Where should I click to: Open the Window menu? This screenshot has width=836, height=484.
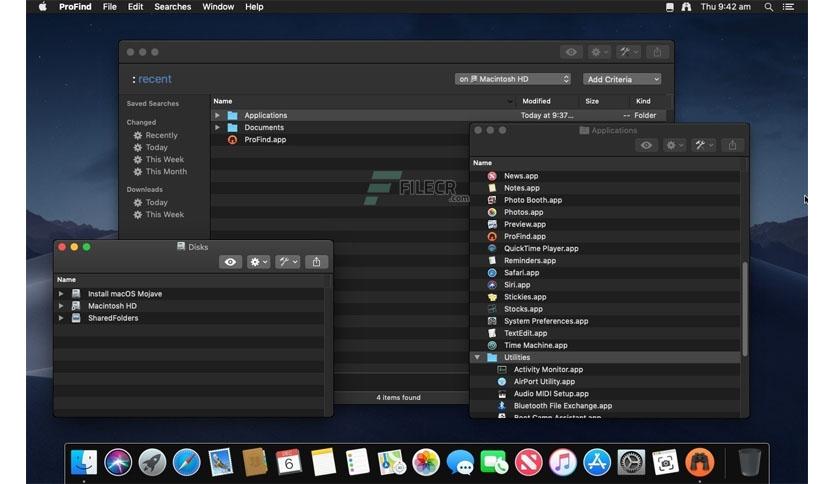tap(218, 7)
